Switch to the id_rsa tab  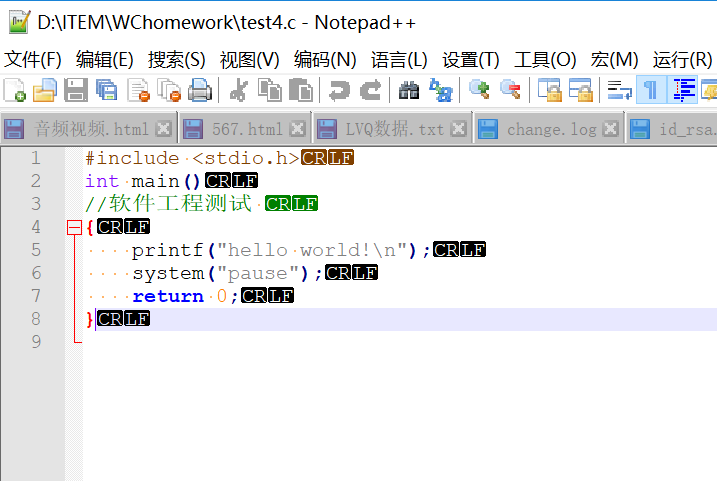(x=672, y=129)
